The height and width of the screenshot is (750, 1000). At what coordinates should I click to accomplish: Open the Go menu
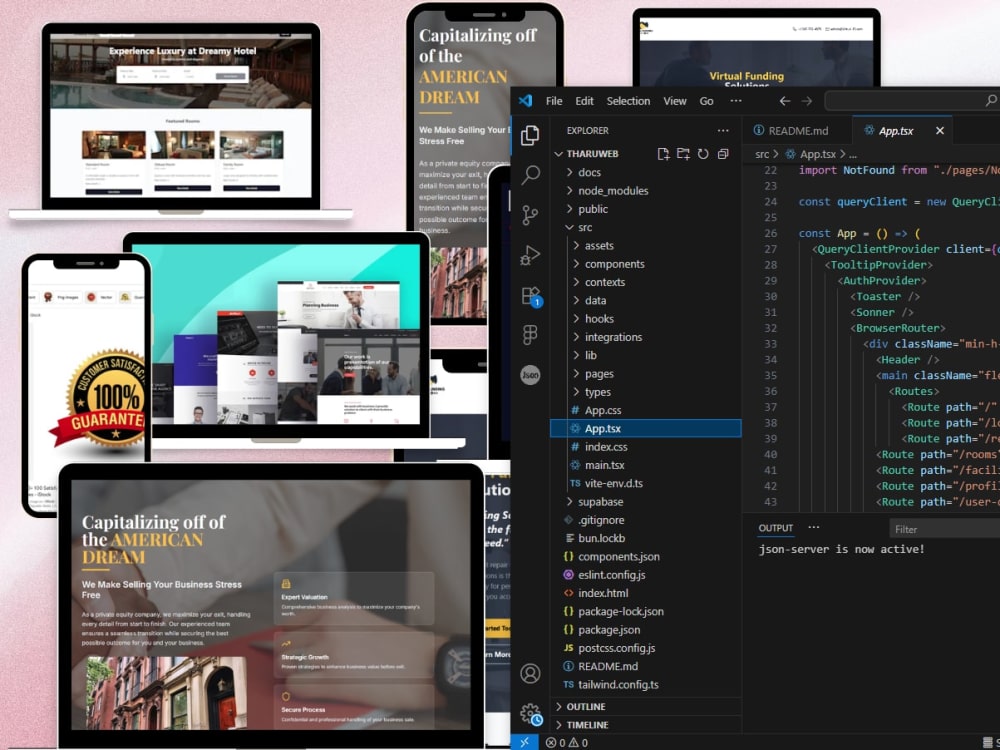[707, 101]
